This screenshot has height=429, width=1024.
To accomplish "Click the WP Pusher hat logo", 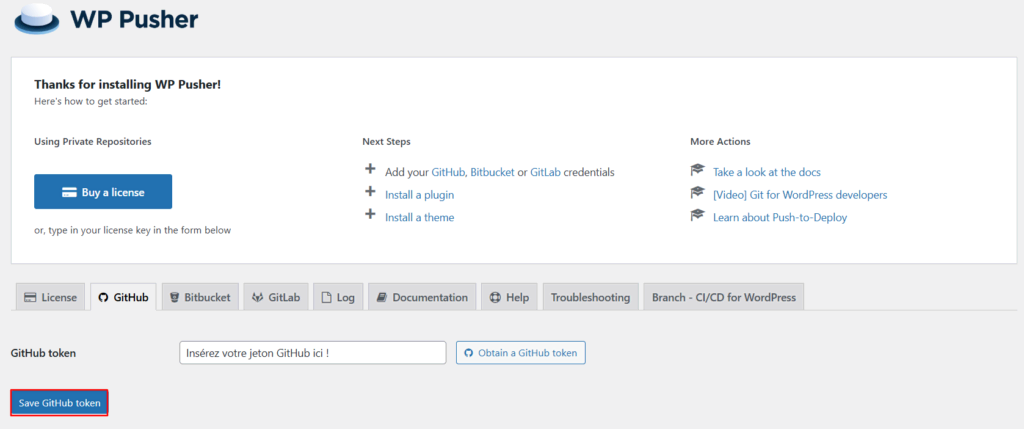I will pyautogui.click(x=33, y=19).
